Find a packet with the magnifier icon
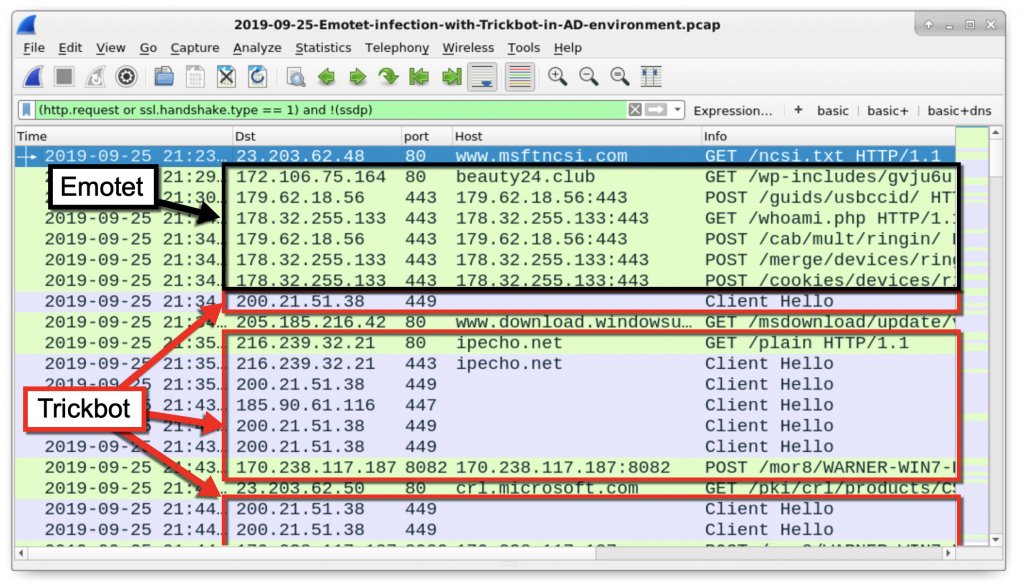 (x=296, y=77)
